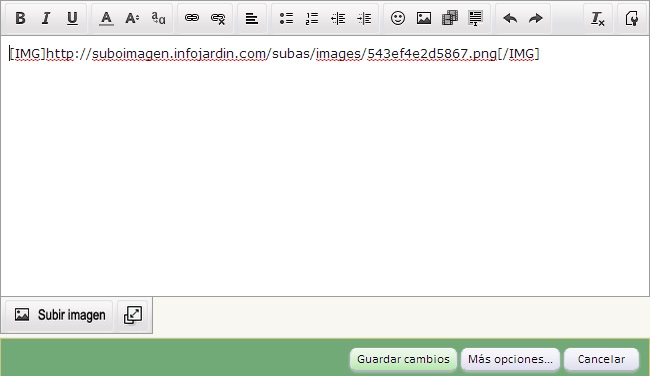
Task: Redo the last undone edit
Action: pos(536,18)
